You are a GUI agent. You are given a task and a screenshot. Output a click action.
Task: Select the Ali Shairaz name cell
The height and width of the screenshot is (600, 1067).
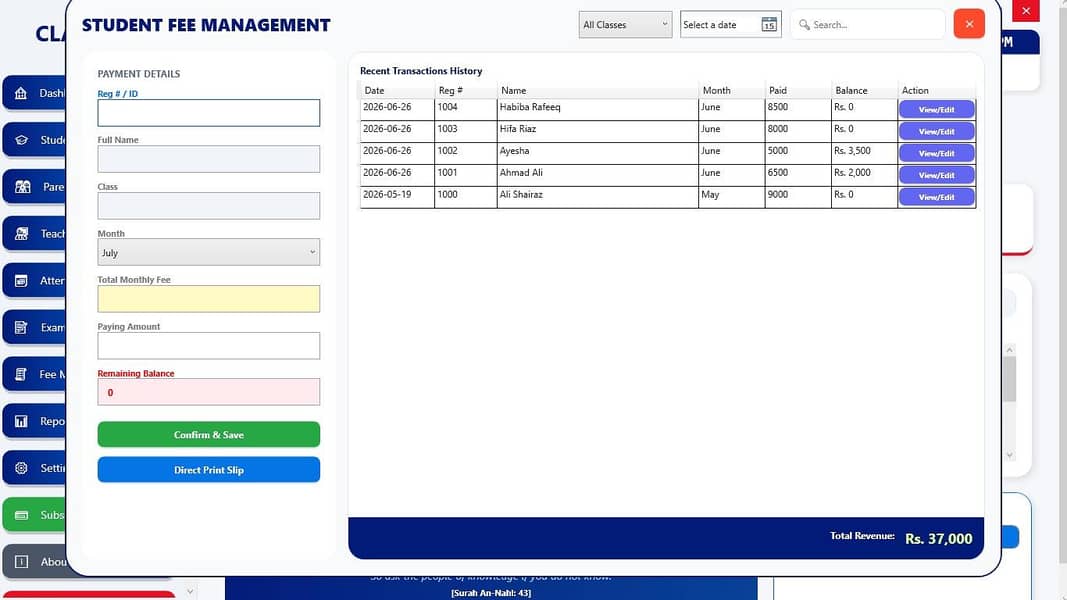coord(597,197)
